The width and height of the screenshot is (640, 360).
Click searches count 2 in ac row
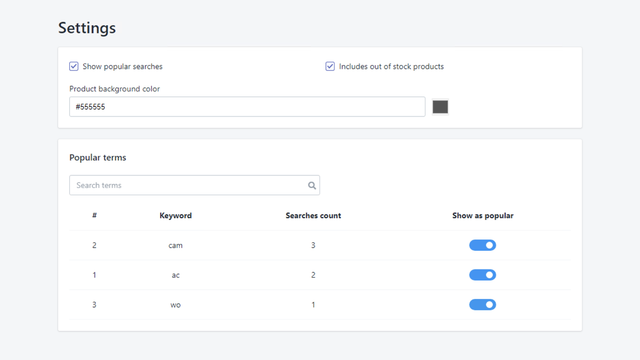click(x=313, y=275)
